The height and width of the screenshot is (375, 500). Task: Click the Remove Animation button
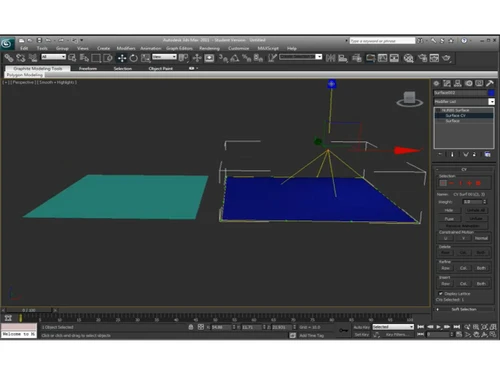pyautogui.click(x=463, y=226)
